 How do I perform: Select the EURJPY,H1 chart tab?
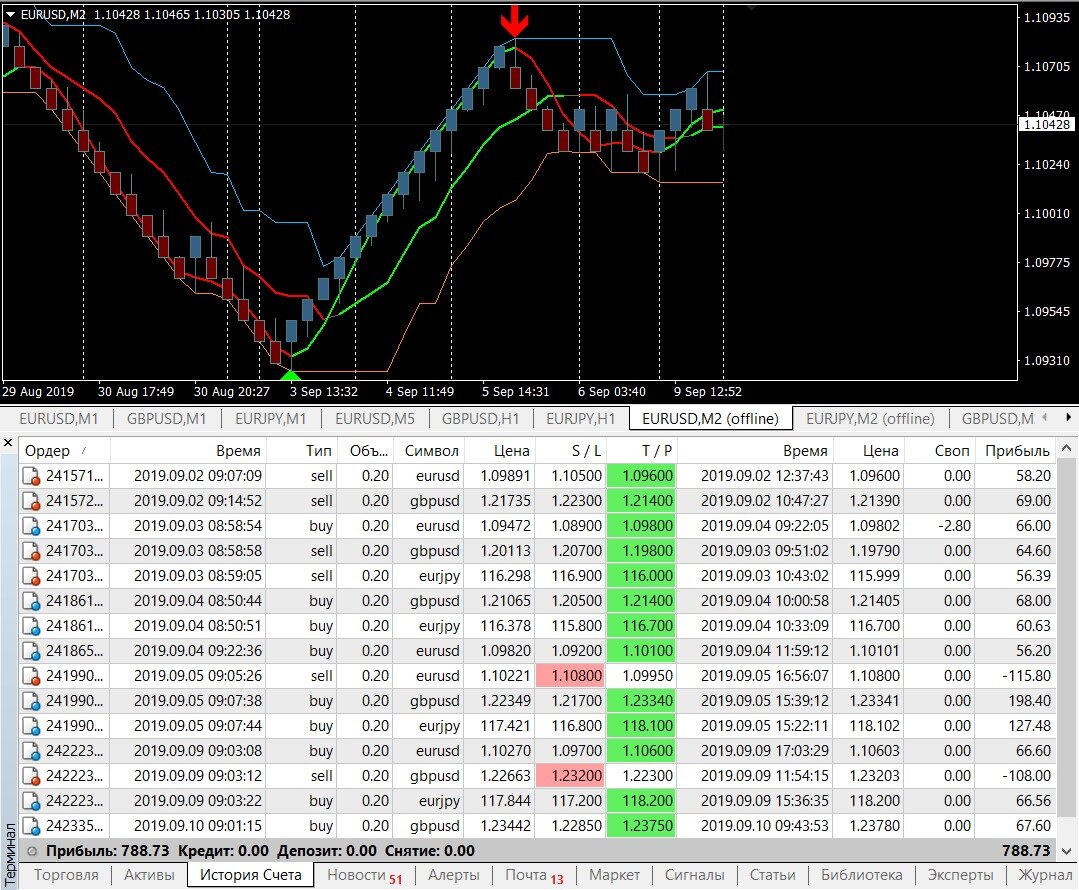[581, 418]
